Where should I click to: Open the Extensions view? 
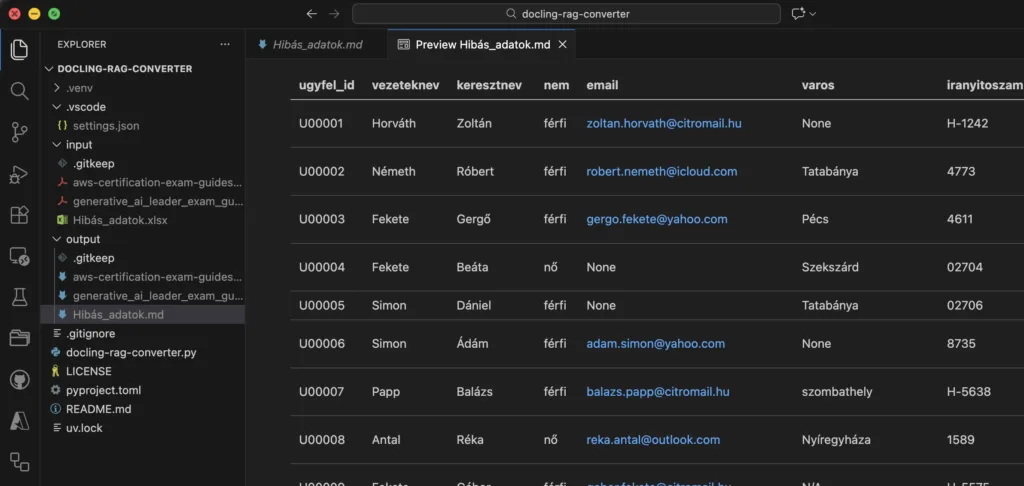pos(19,215)
